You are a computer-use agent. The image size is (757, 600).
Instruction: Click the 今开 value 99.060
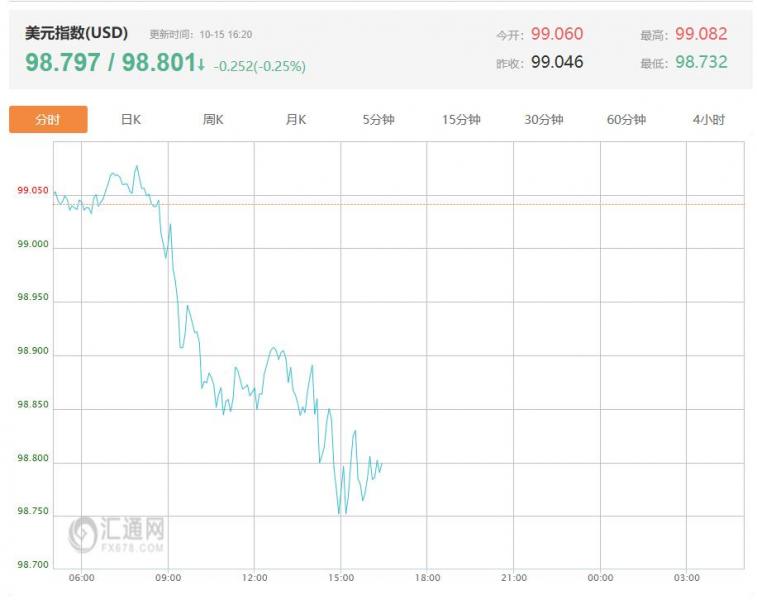557,34
